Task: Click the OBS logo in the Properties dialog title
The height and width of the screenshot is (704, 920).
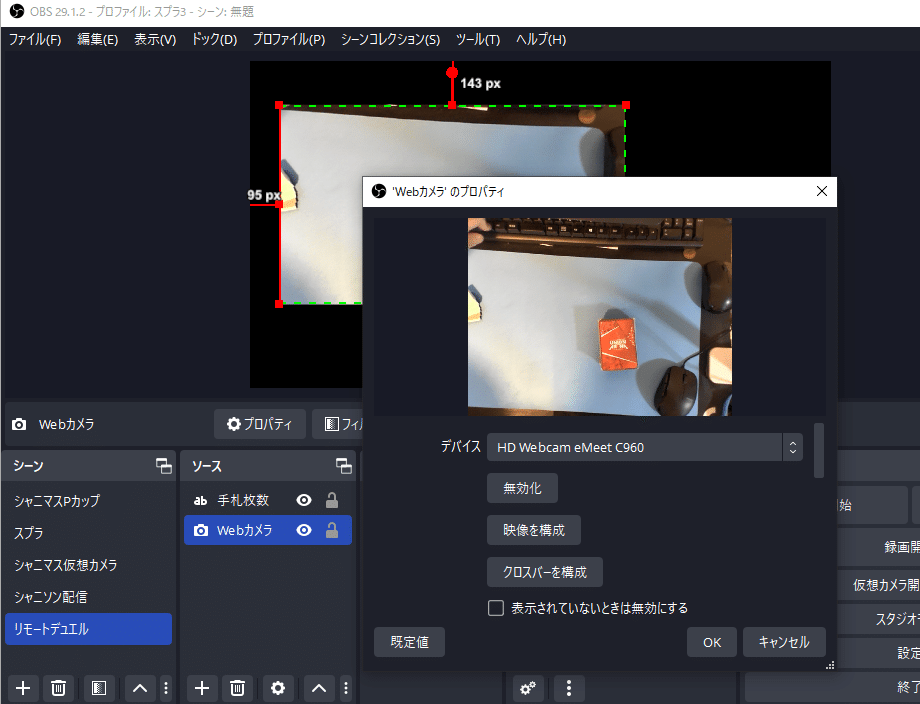Action: point(379,191)
